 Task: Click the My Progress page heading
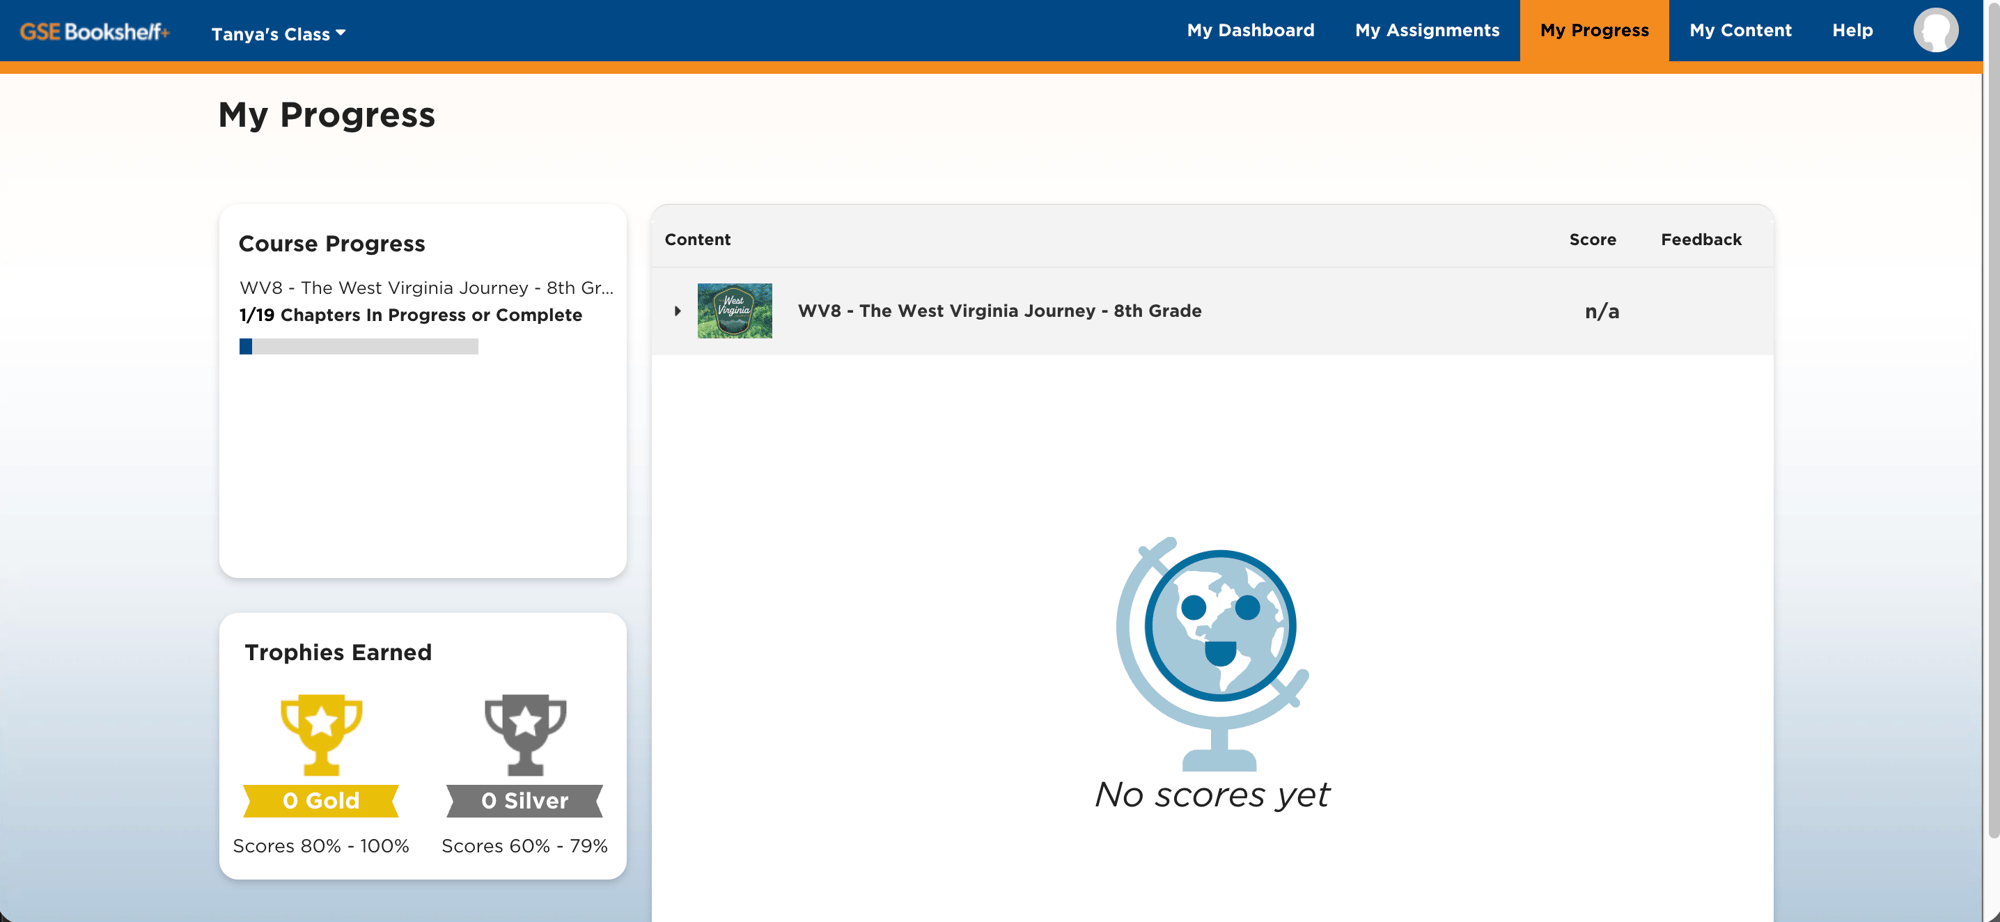tap(327, 115)
